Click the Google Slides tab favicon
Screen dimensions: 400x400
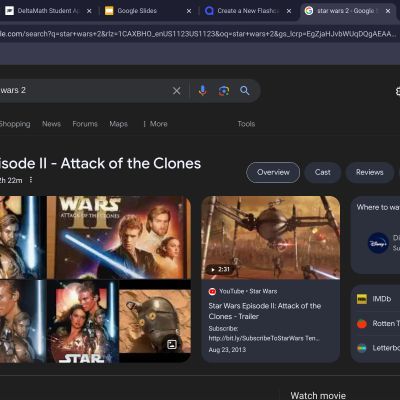pos(109,11)
